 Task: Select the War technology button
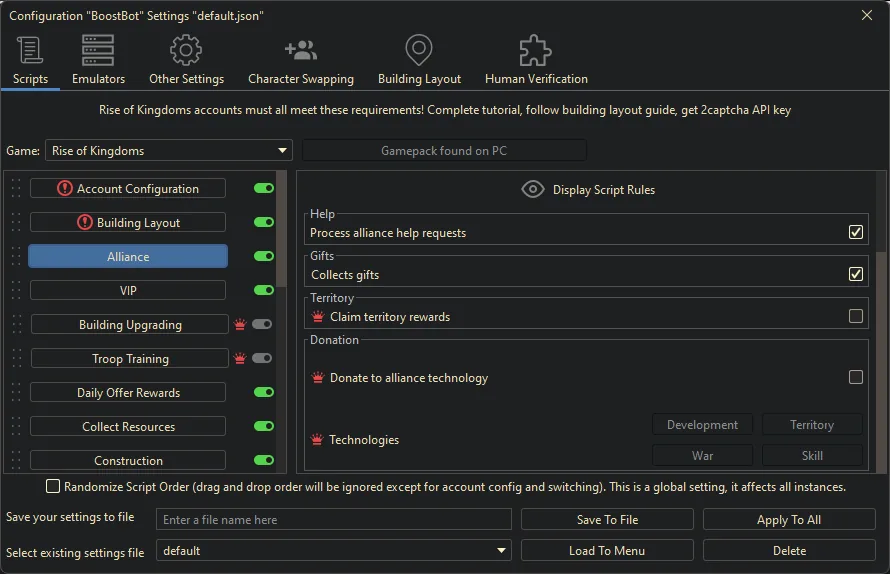[702, 455]
